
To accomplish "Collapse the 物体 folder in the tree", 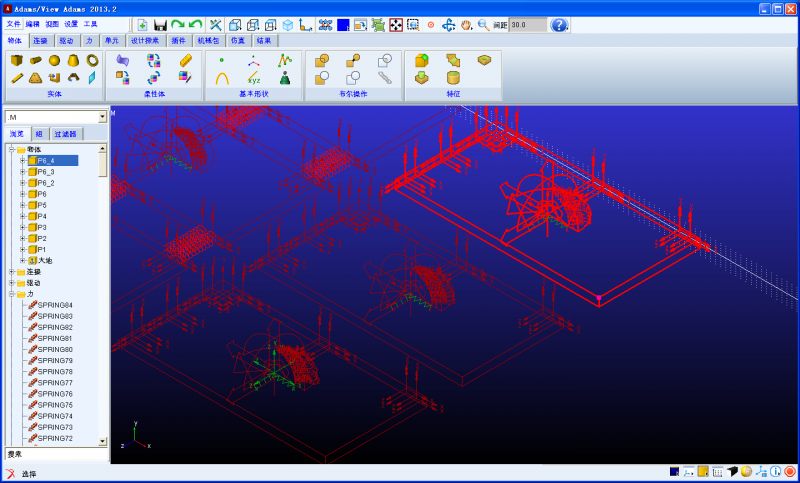I will click(12, 150).
